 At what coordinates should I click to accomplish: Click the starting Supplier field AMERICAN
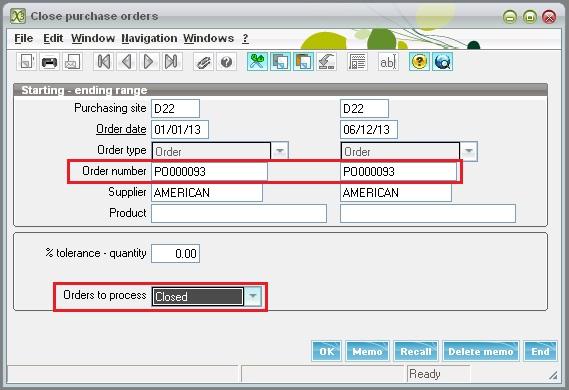pyautogui.click(x=207, y=192)
